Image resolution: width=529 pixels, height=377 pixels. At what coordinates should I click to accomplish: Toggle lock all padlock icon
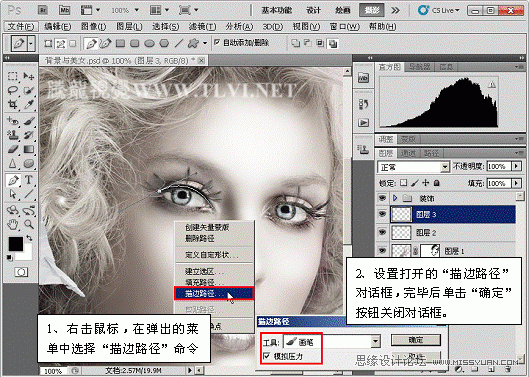coord(437,183)
